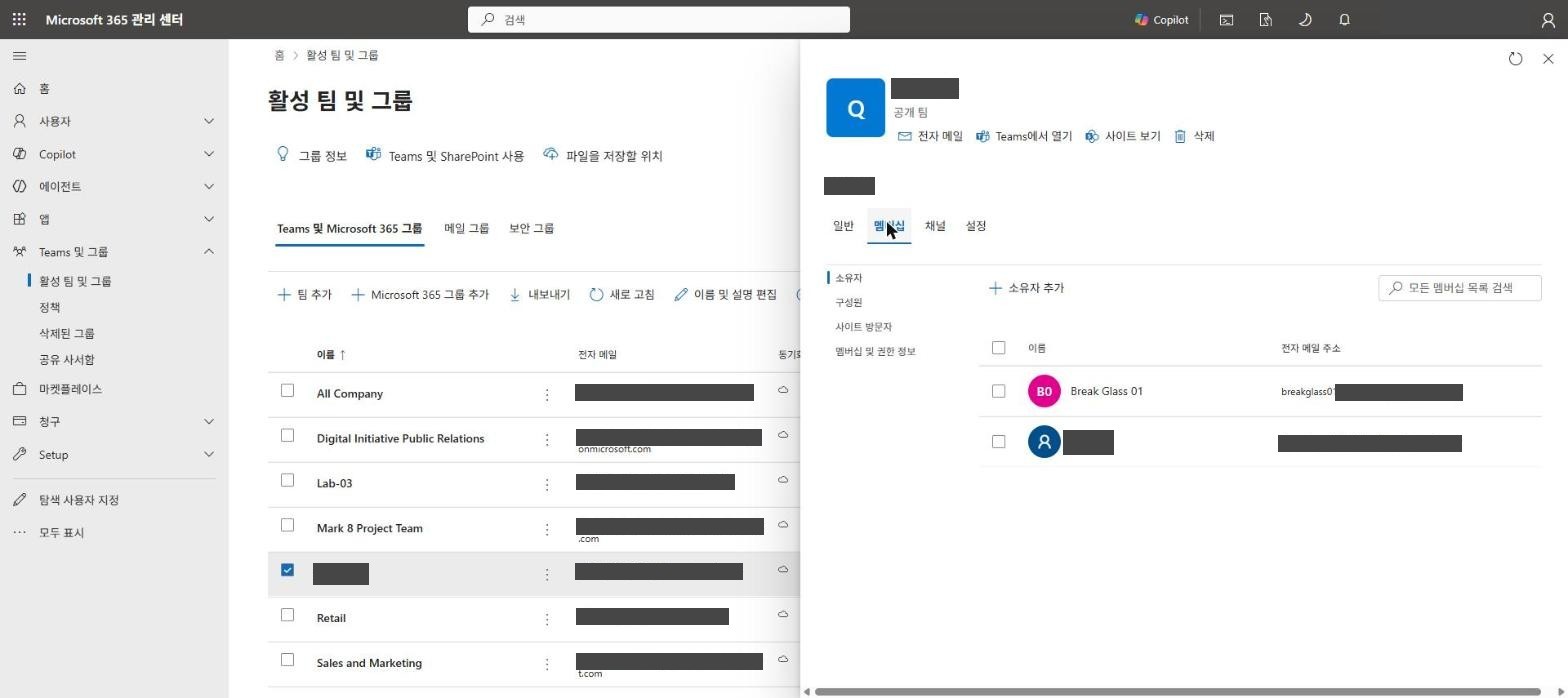Viewport: 1568px width, 698px height.
Task: Show the 구성원 member list
Action: pyautogui.click(x=848, y=302)
